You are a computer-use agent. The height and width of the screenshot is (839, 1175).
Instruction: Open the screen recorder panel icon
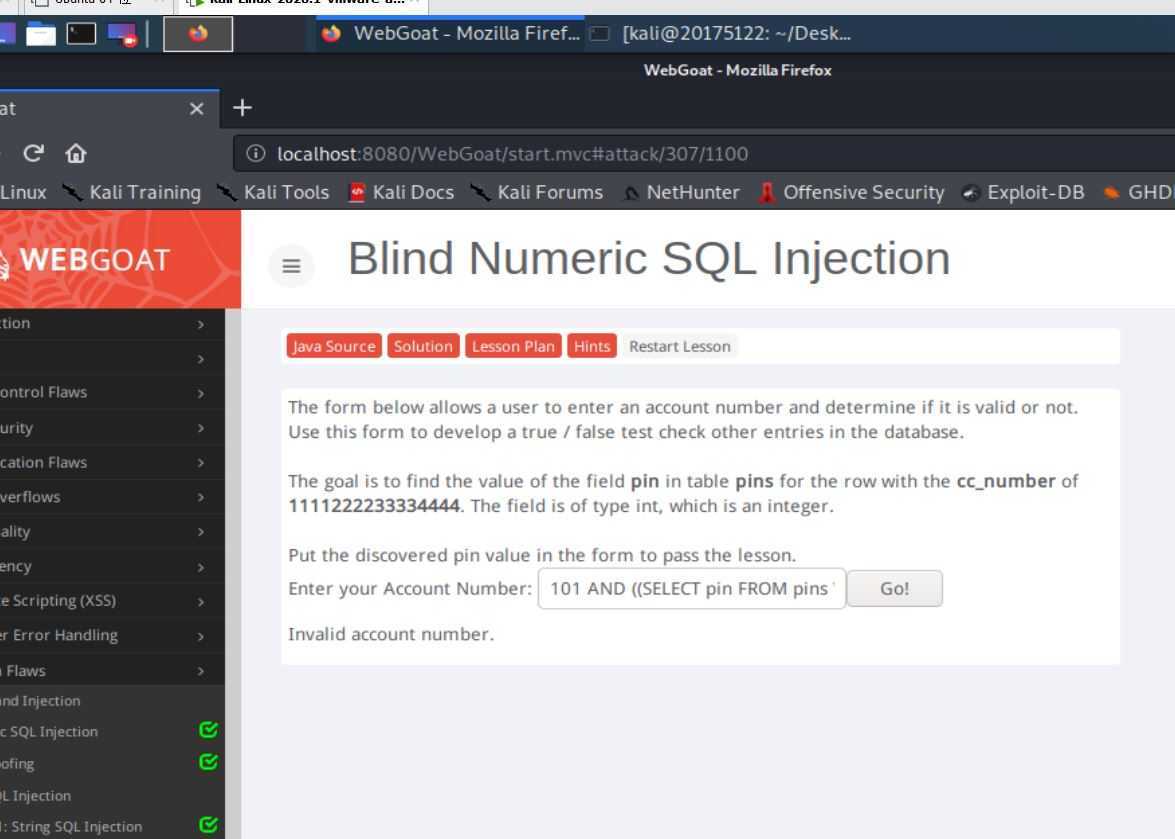122,34
